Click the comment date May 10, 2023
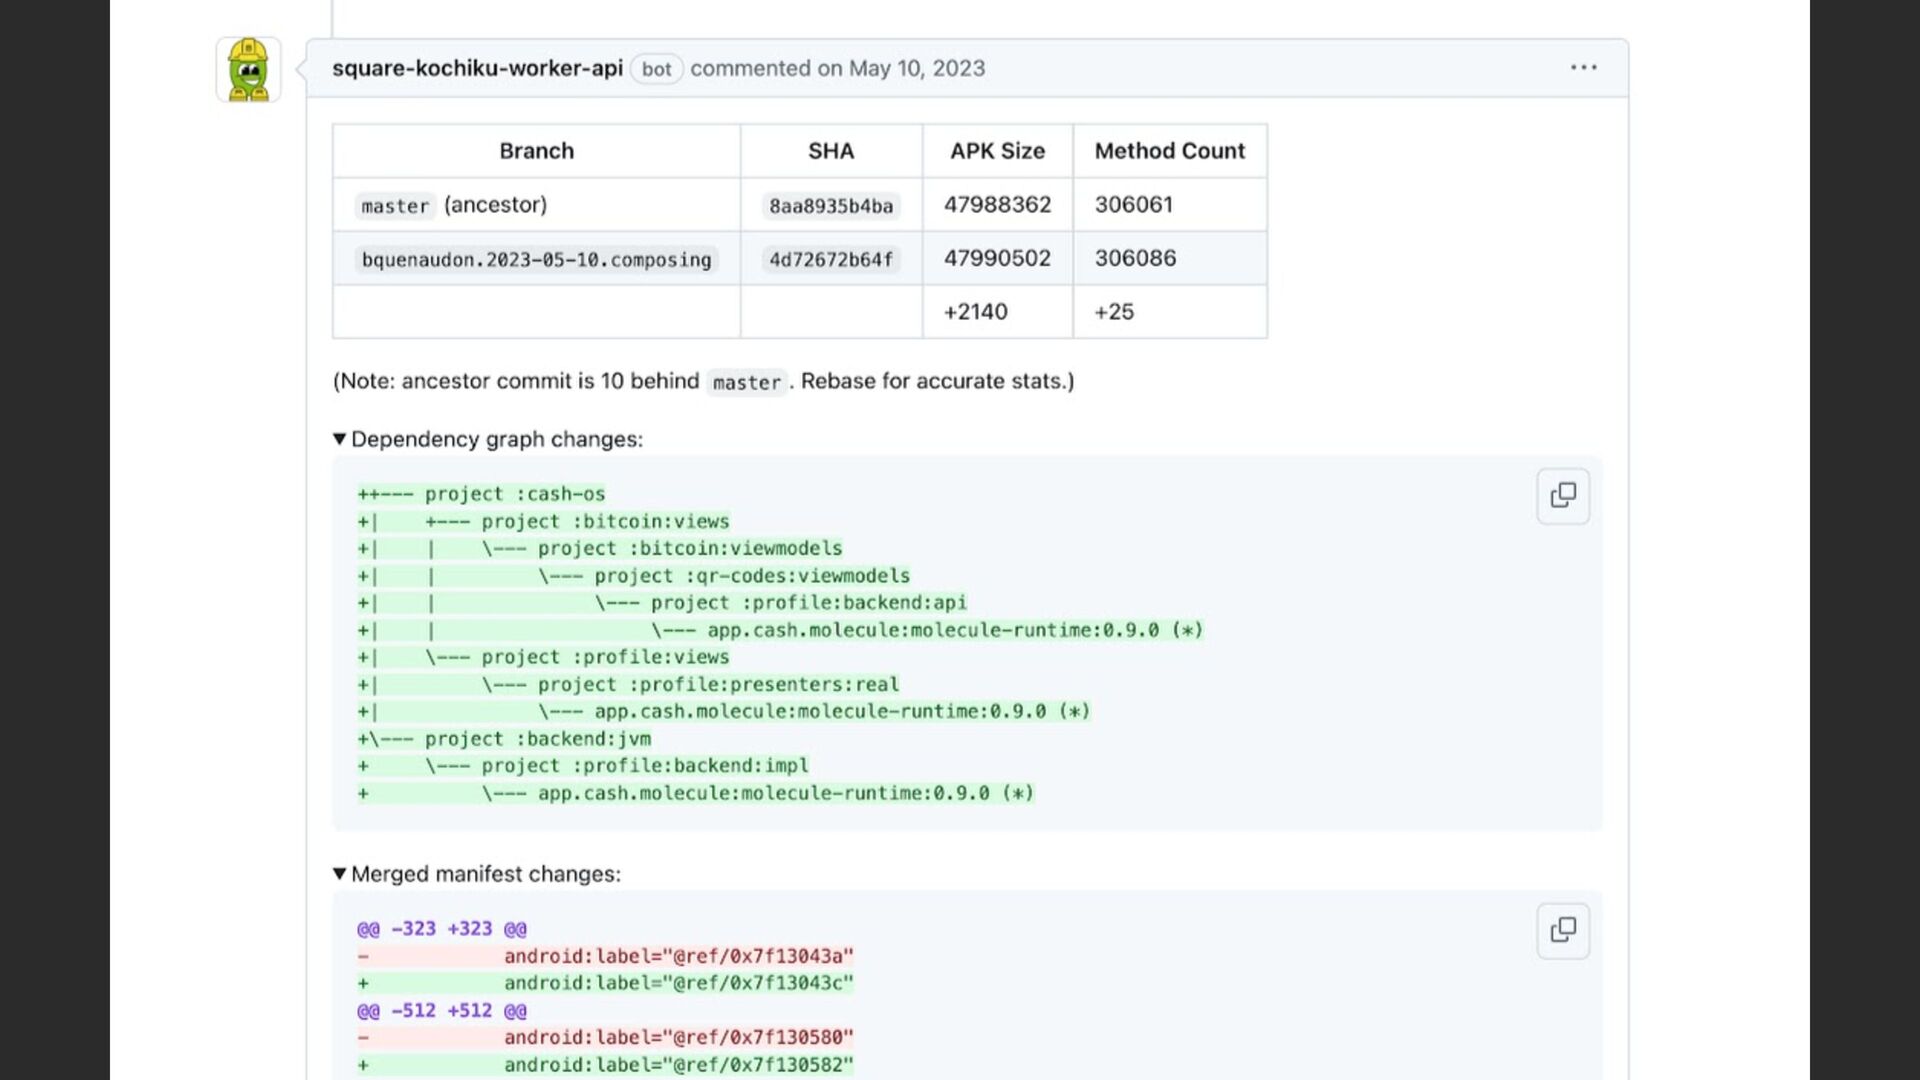Image resolution: width=1920 pixels, height=1080 pixels. coord(916,68)
